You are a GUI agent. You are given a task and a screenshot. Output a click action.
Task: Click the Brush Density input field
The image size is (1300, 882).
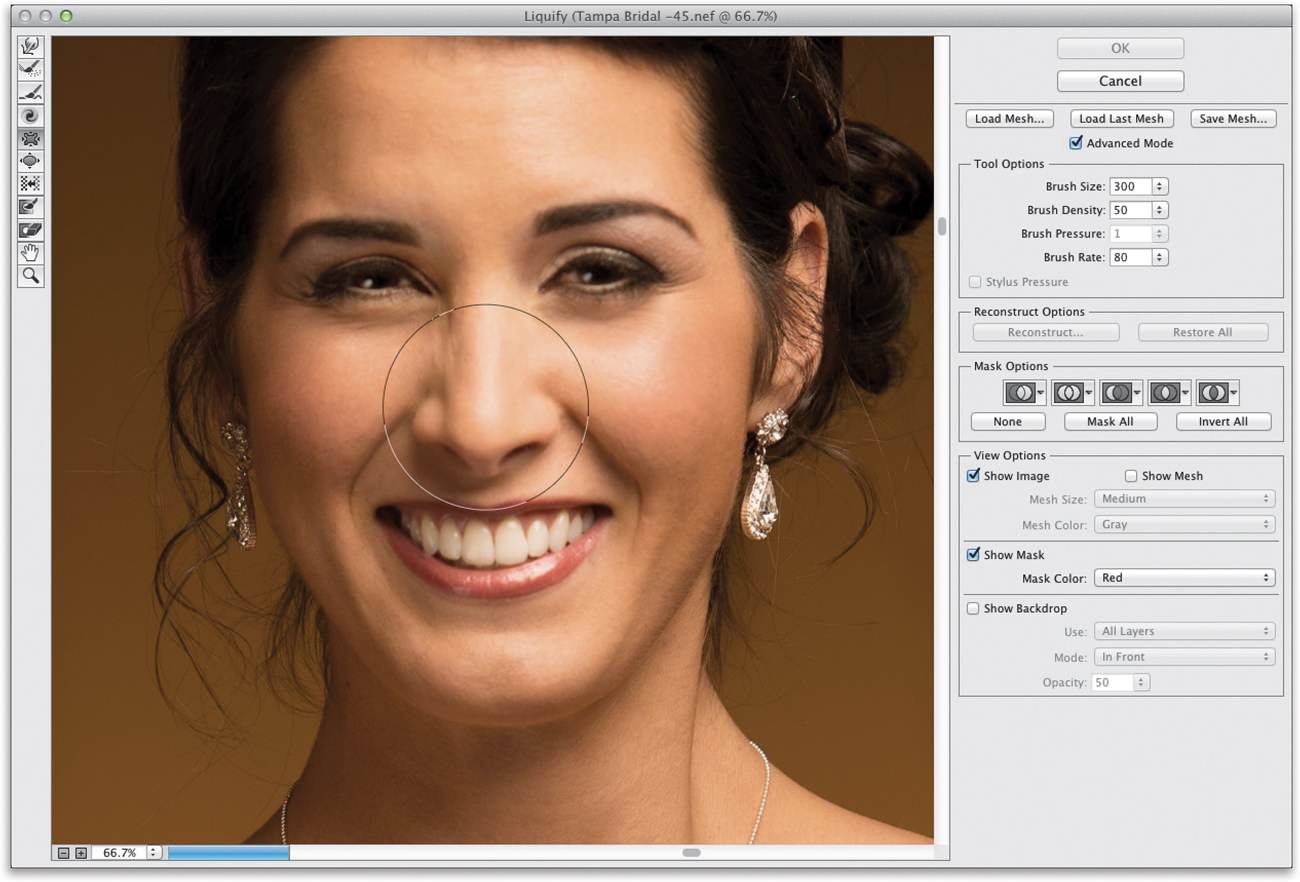[x=1131, y=210]
